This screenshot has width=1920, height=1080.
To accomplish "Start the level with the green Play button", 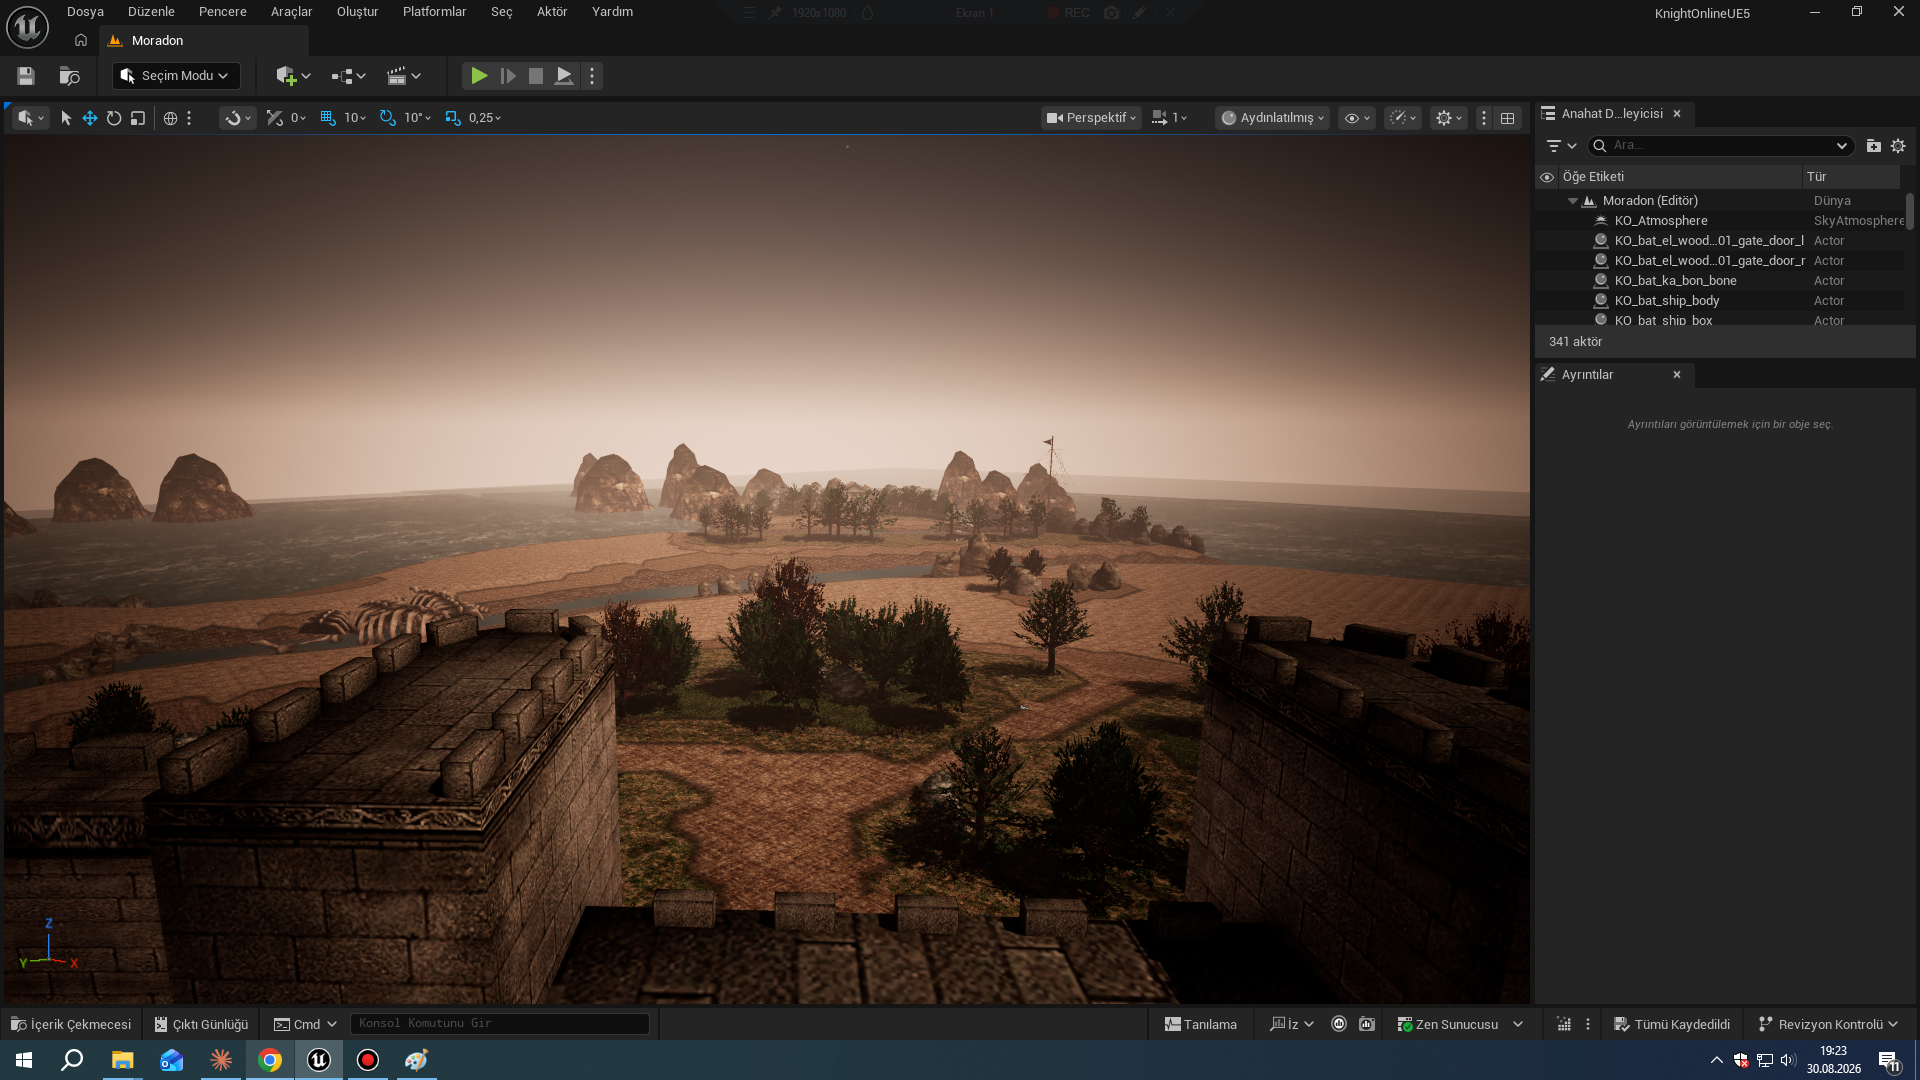I will tap(479, 76).
